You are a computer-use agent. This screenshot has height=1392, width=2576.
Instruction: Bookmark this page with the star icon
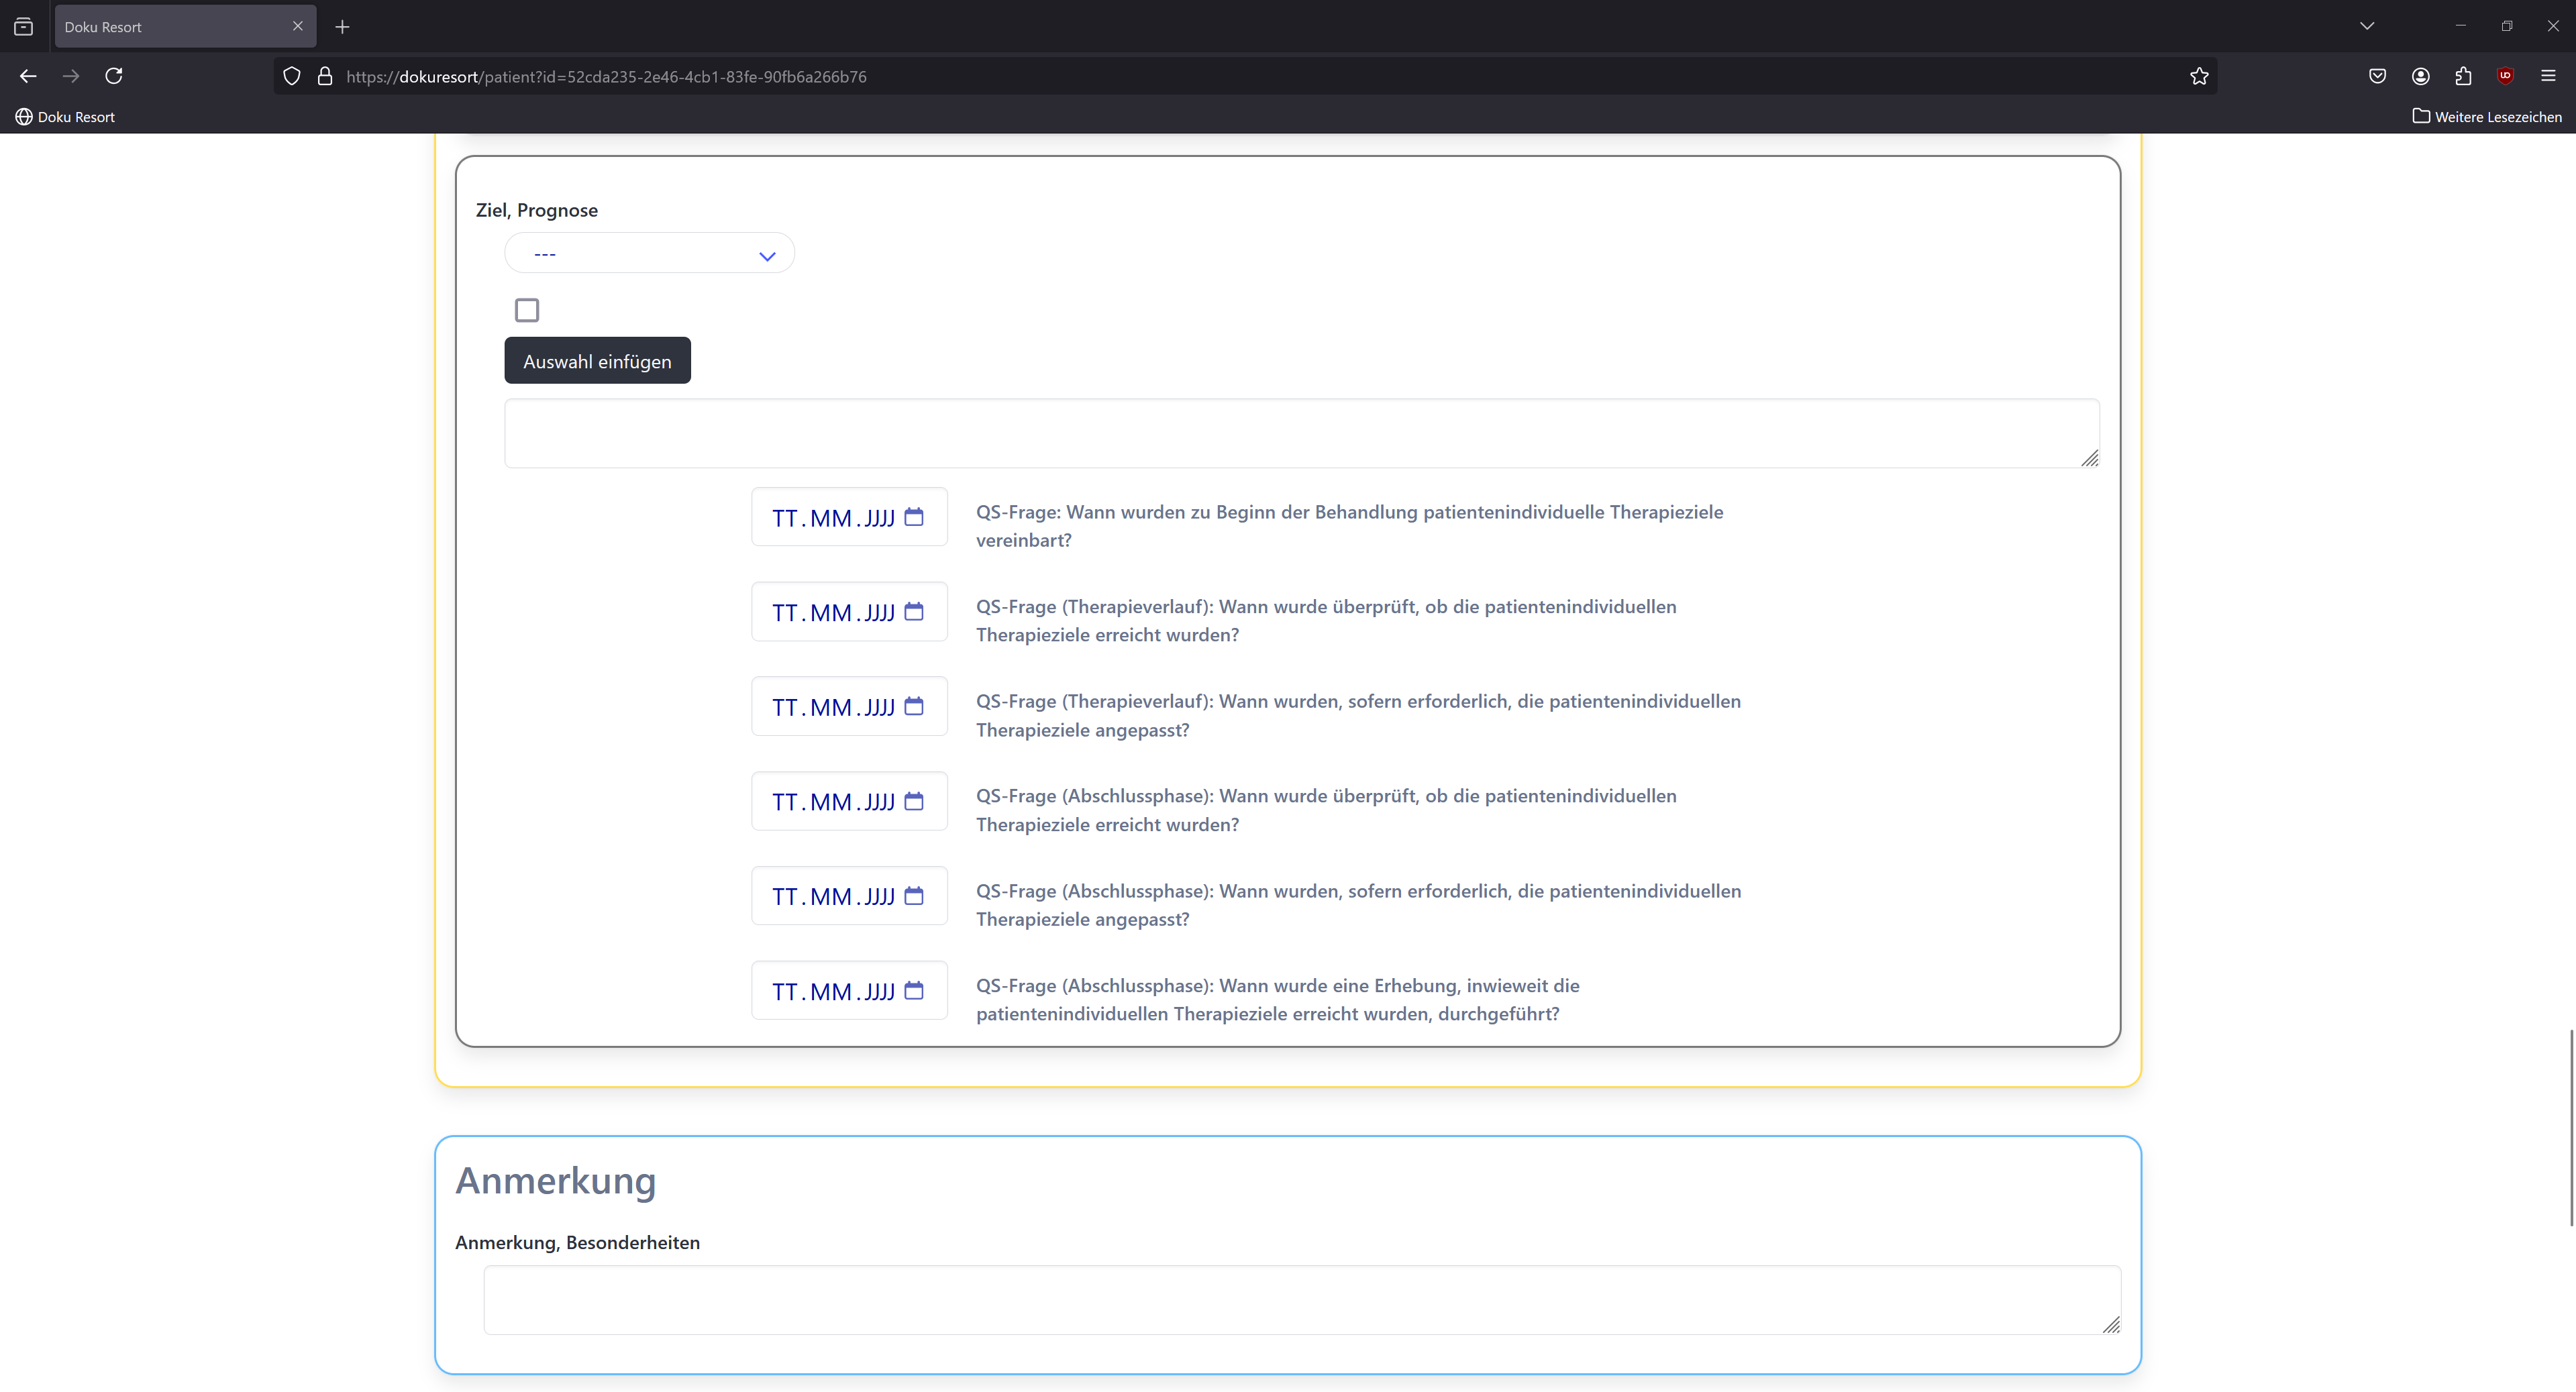point(2198,76)
